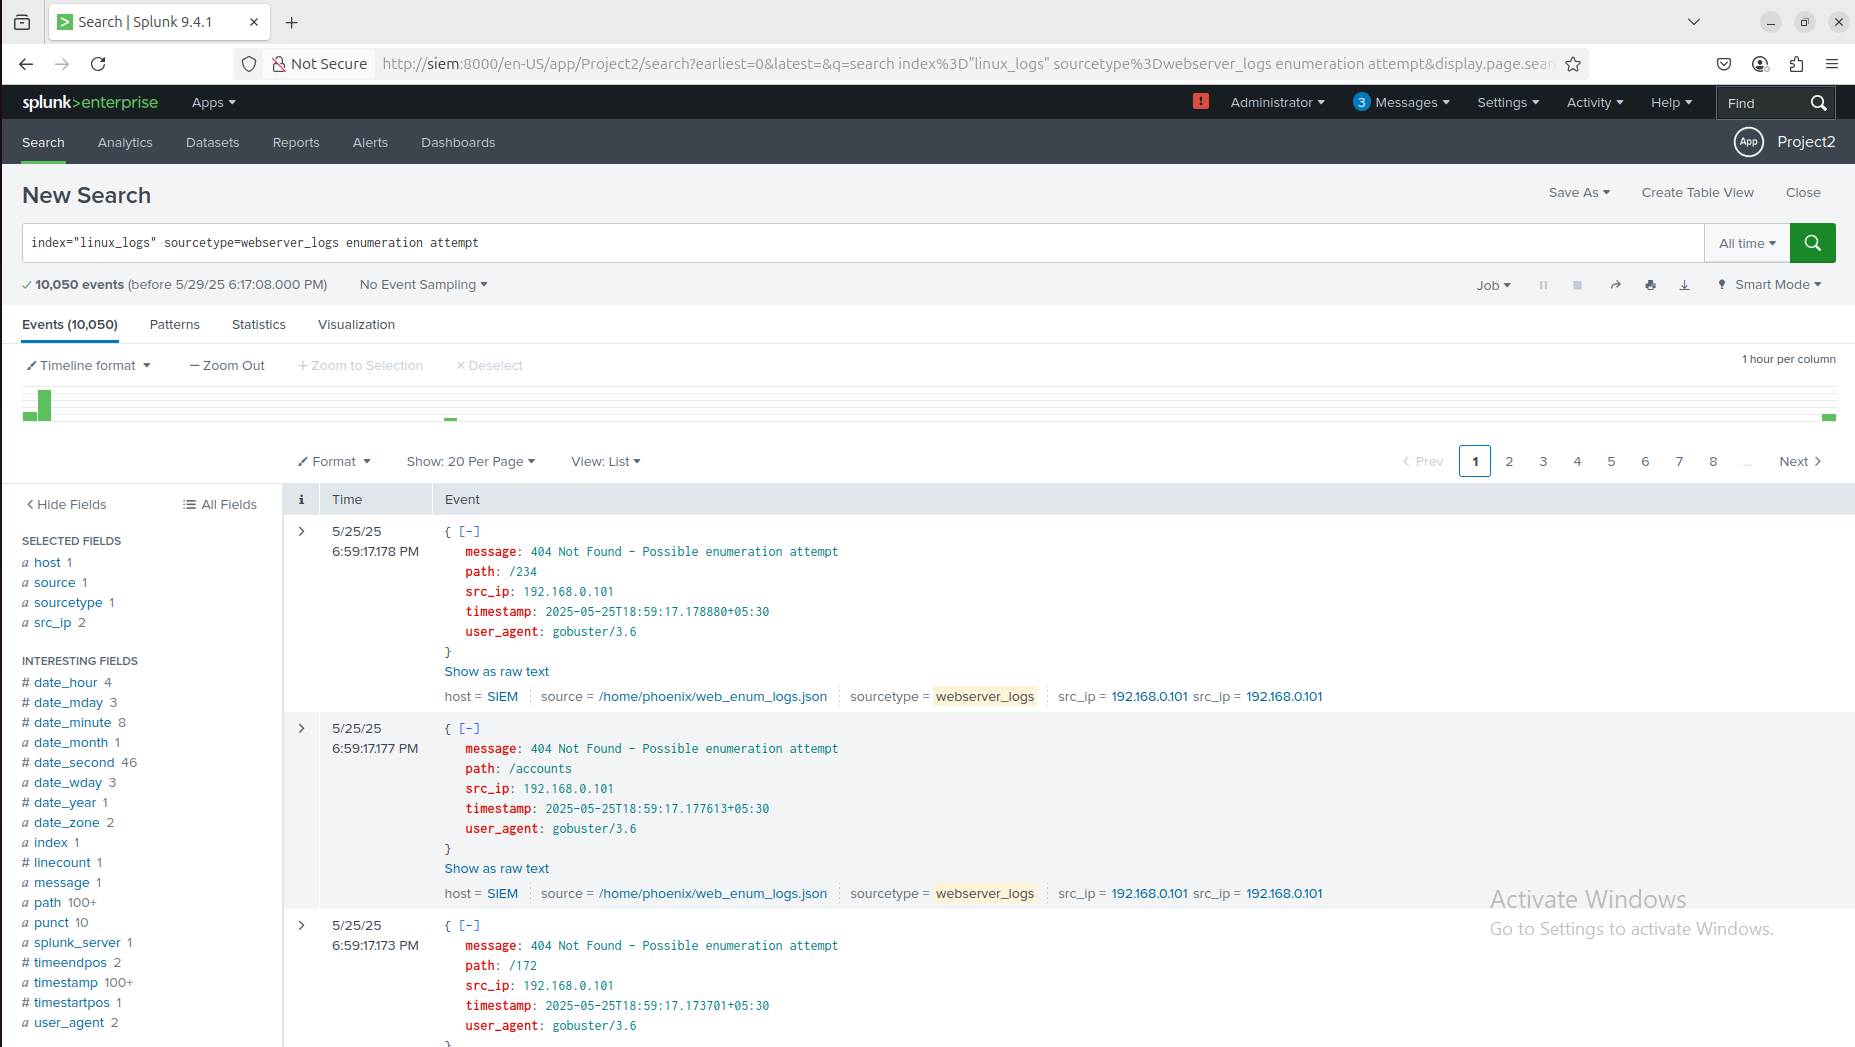Open the No Event Sampling dropdown
The width and height of the screenshot is (1855, 1047).
(424, 285)
